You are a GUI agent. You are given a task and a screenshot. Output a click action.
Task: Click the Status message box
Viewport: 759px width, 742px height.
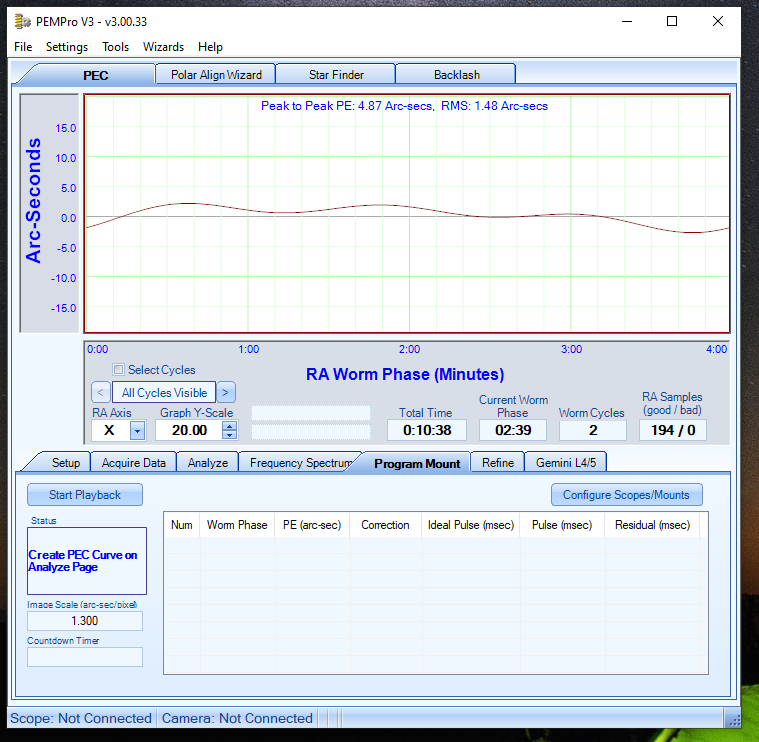click(x=87, y=561)
